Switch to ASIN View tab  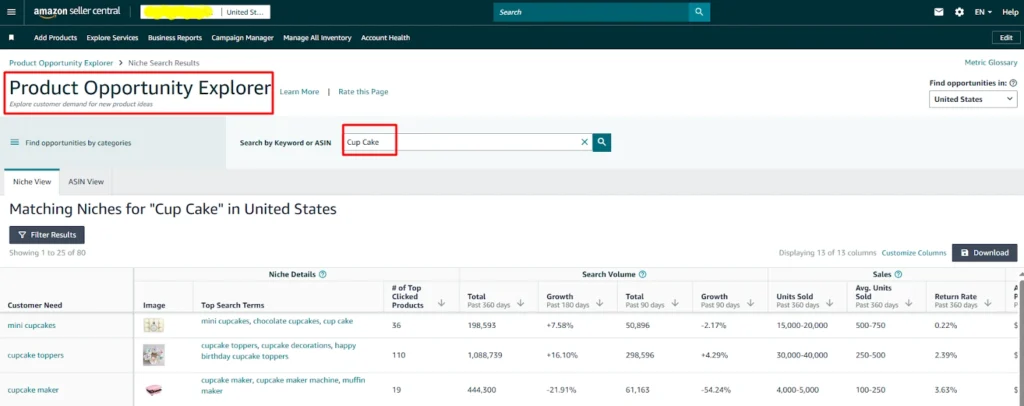[86, 181]
